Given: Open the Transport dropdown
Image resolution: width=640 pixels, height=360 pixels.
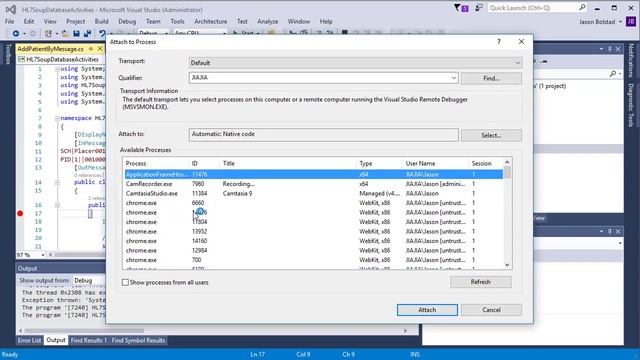Looking at the screenshot, I should [x=517, y=63].
